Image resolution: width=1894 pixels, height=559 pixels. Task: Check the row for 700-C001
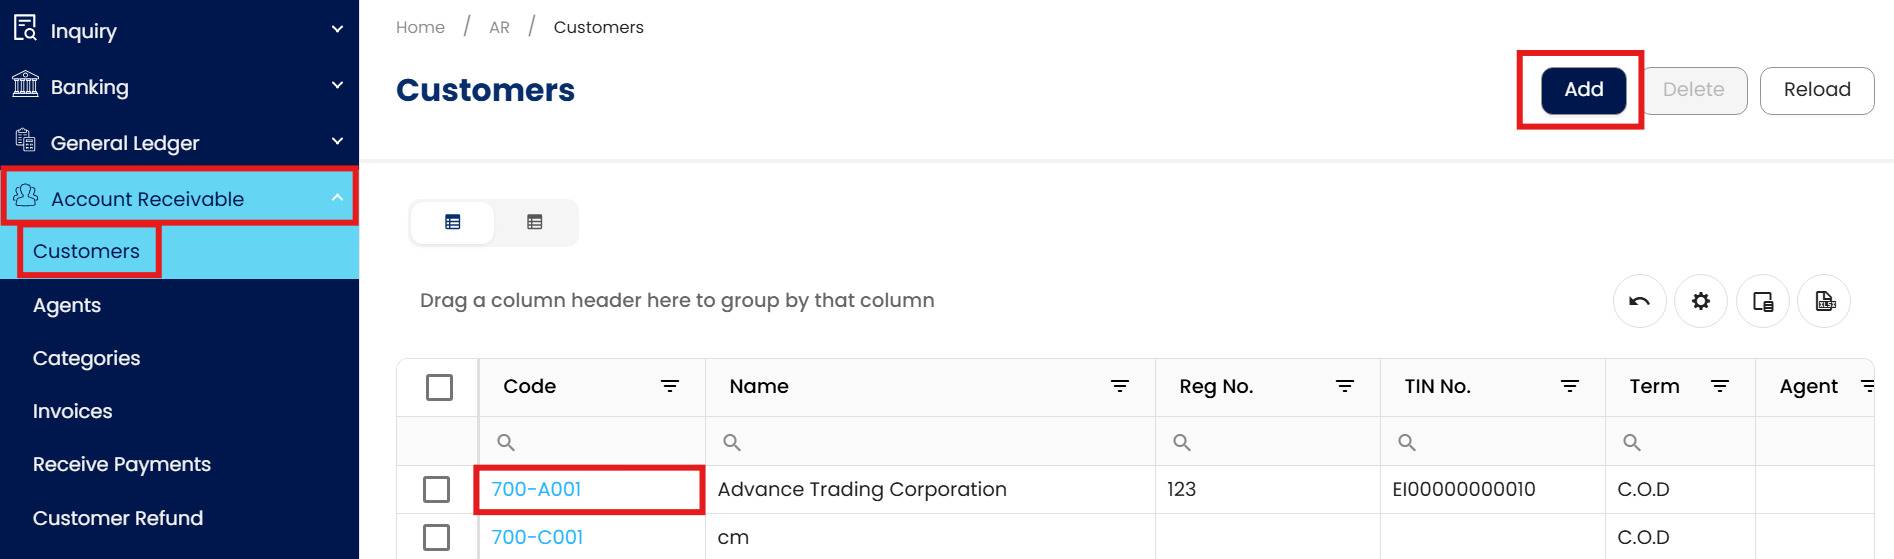tap(437, 537)
